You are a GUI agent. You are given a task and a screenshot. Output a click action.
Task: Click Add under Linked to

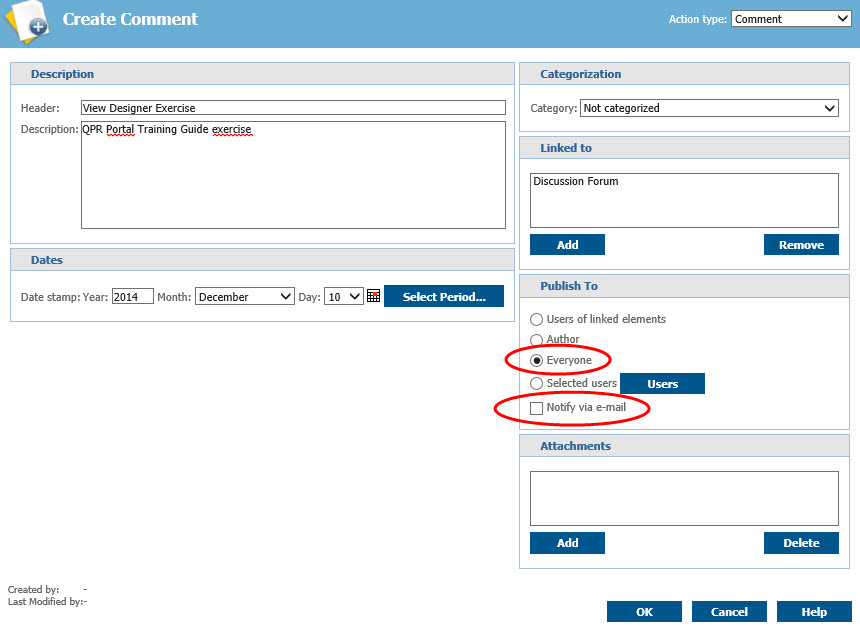point(567,245)
